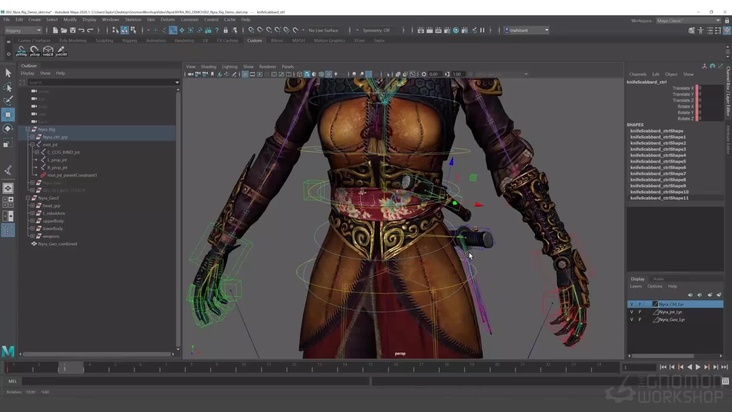Open the viewport Shading menu
Image resolution: width=732 pixels, height=412 pixels.
[208, 67]
